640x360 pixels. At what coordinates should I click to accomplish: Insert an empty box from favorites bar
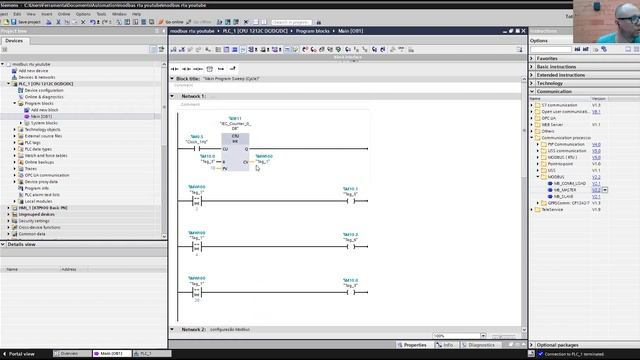coord(210,69)
